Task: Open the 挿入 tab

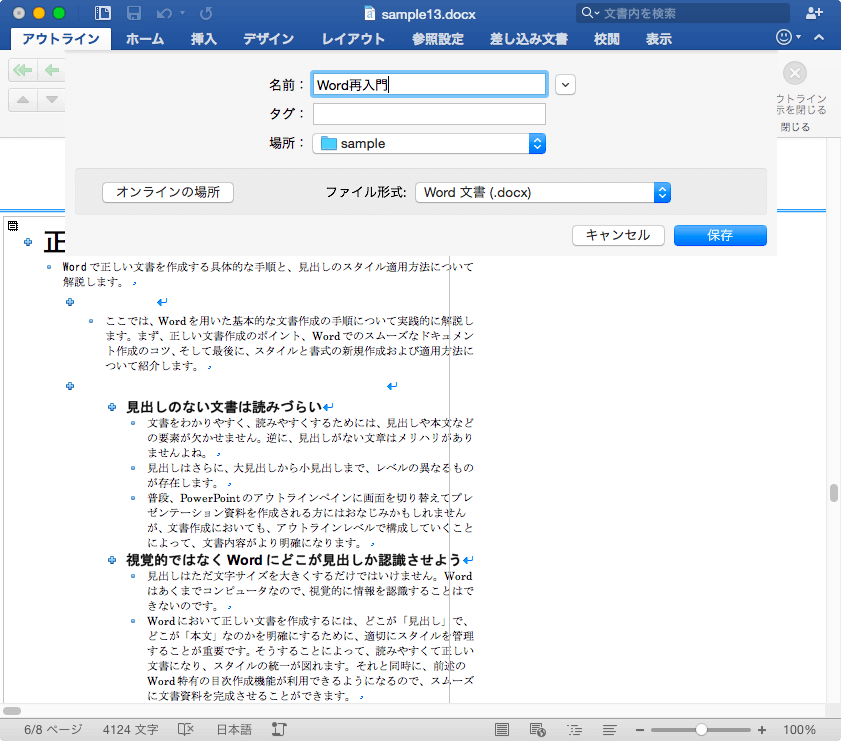Action: (x=204, y=39)
